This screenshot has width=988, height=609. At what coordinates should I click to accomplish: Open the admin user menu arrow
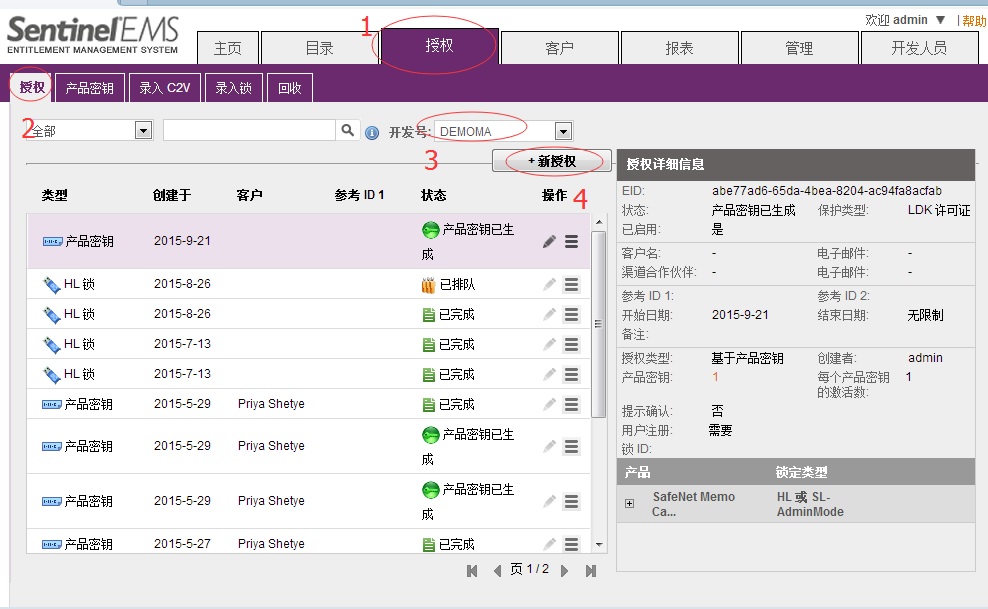940,20
